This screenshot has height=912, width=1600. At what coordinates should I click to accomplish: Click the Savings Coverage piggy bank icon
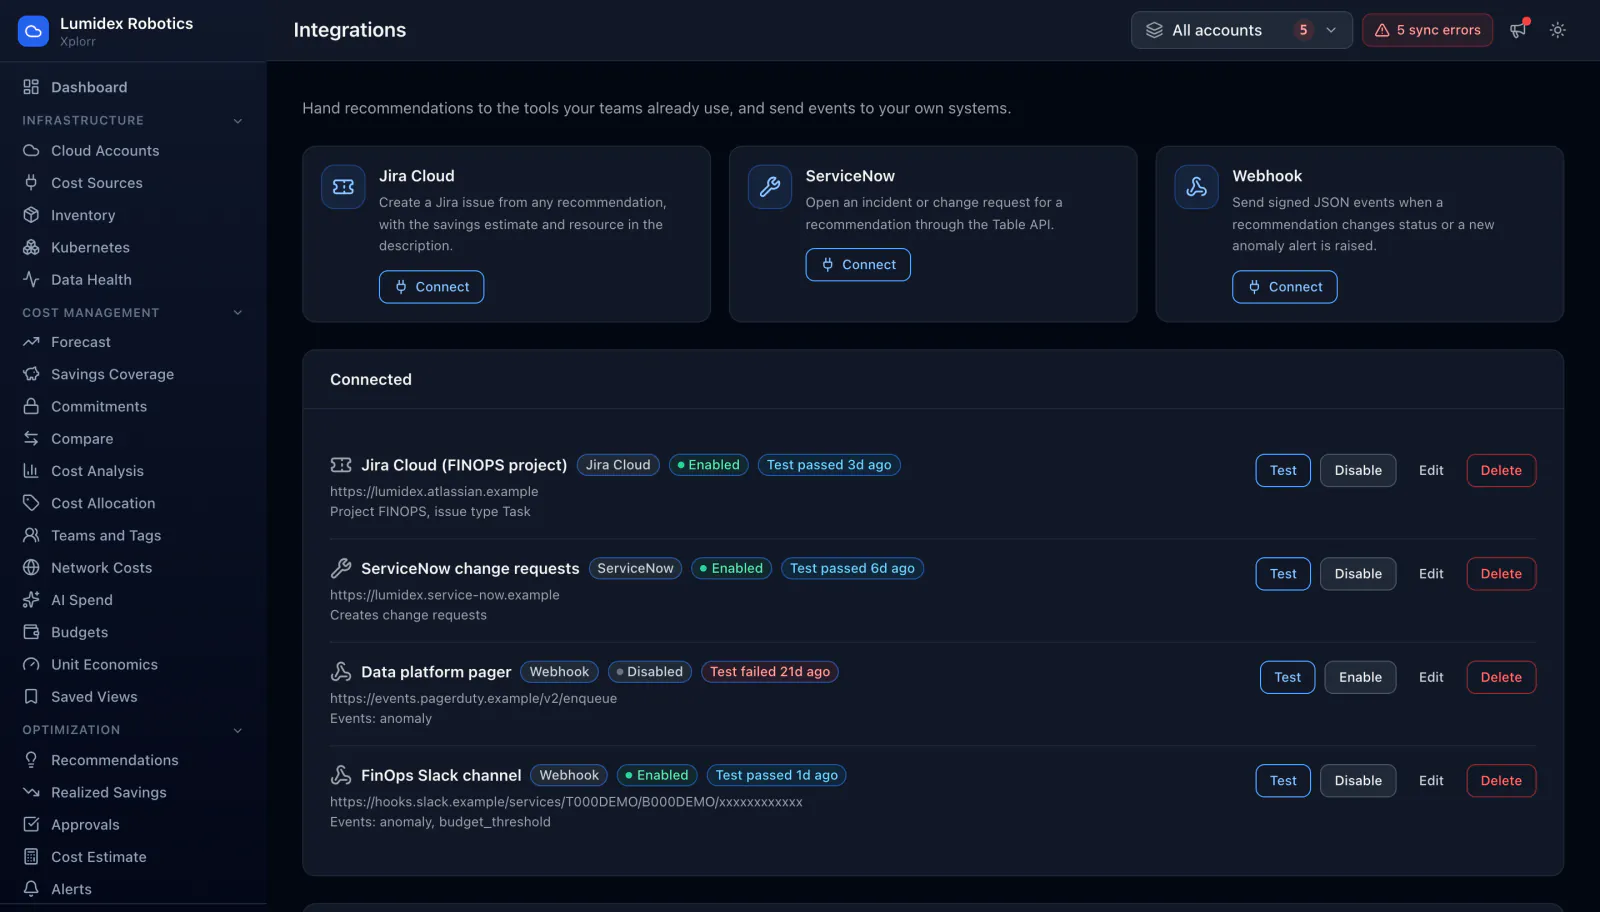[x=31, y=374]
